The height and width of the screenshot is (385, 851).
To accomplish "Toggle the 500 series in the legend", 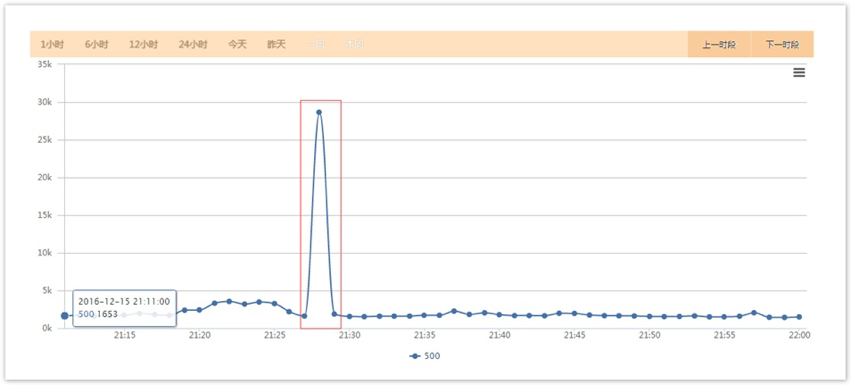I will pos(425,356).
